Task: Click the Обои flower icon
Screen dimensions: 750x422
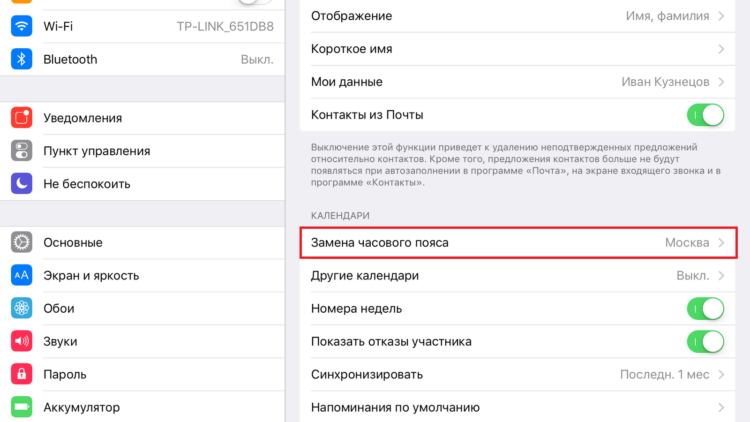Action: click(x=22, y=309)
